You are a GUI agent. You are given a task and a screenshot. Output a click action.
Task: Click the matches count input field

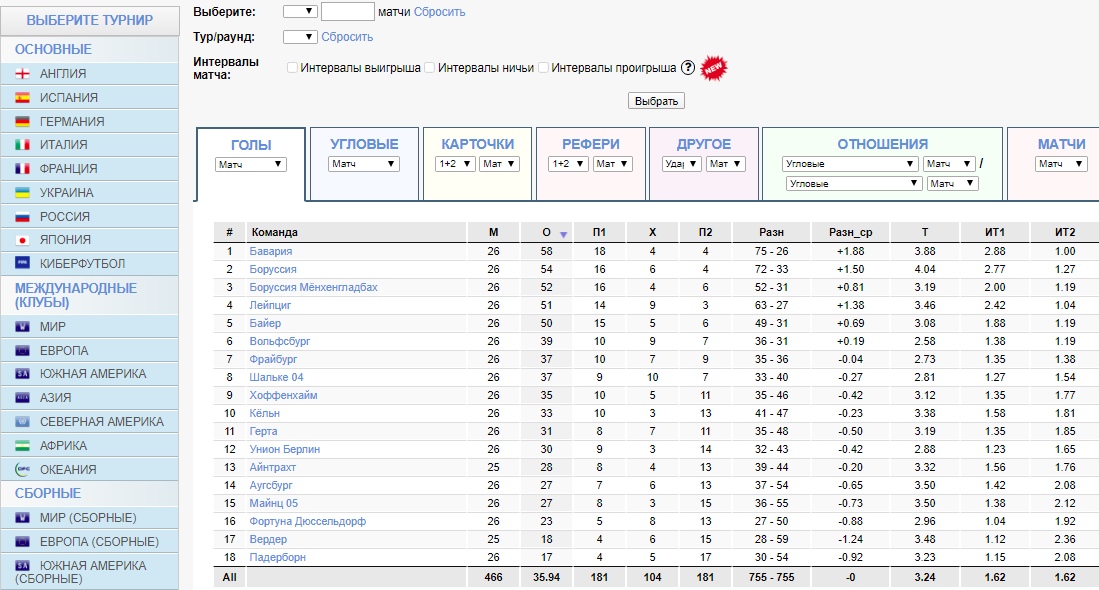point(348,12)
